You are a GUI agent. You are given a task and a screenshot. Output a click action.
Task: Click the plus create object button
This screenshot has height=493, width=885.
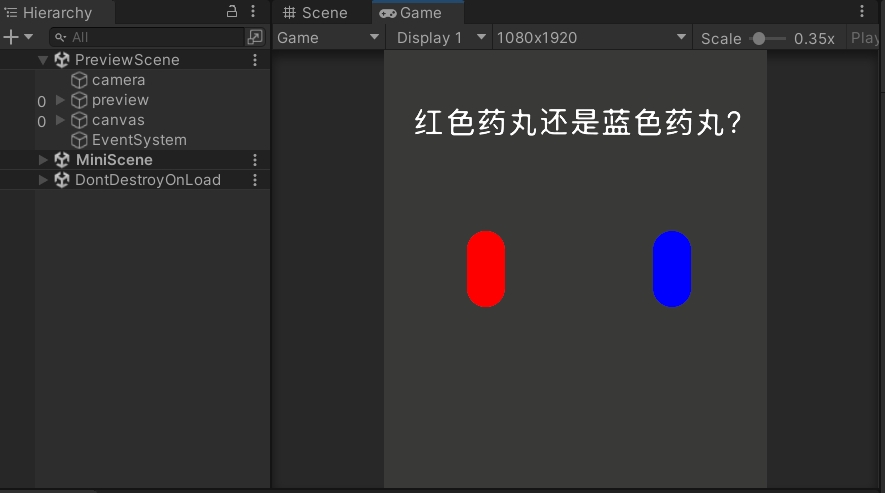click(11, 37)
